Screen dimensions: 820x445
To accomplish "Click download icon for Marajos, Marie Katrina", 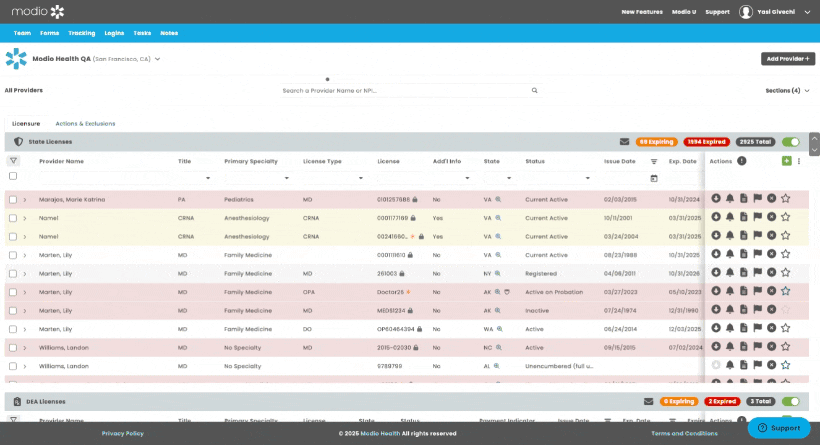I will click(x=715, y=199).
